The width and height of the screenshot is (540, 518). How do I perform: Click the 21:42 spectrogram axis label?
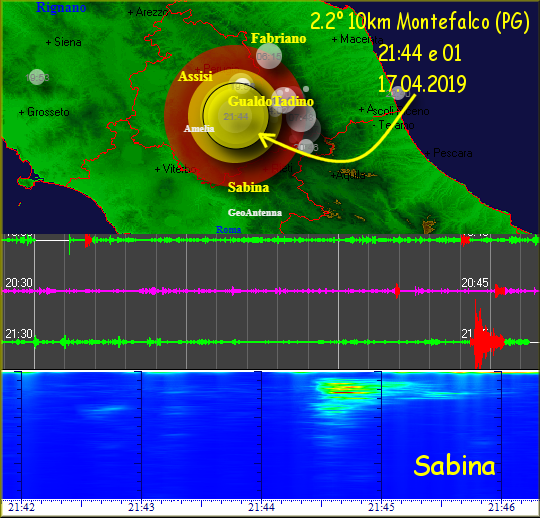[21, 507]
